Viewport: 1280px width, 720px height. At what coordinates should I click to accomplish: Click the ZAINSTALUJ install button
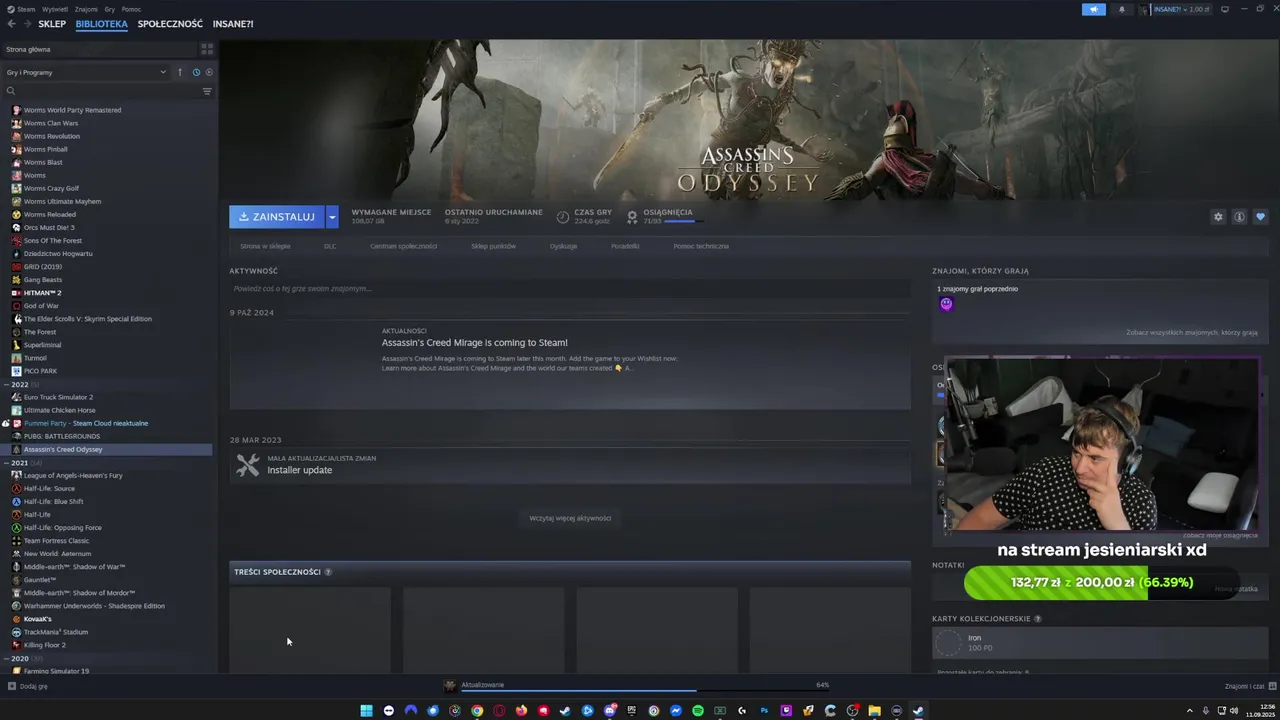(x=277, y=217)
